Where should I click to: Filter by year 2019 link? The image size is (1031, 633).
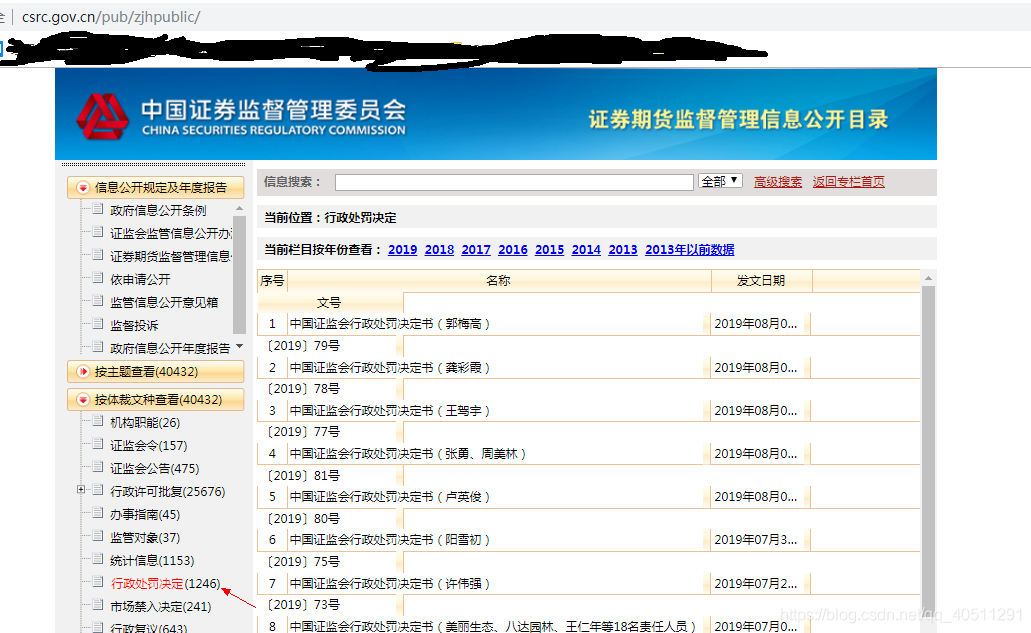[x=402, y=250]
